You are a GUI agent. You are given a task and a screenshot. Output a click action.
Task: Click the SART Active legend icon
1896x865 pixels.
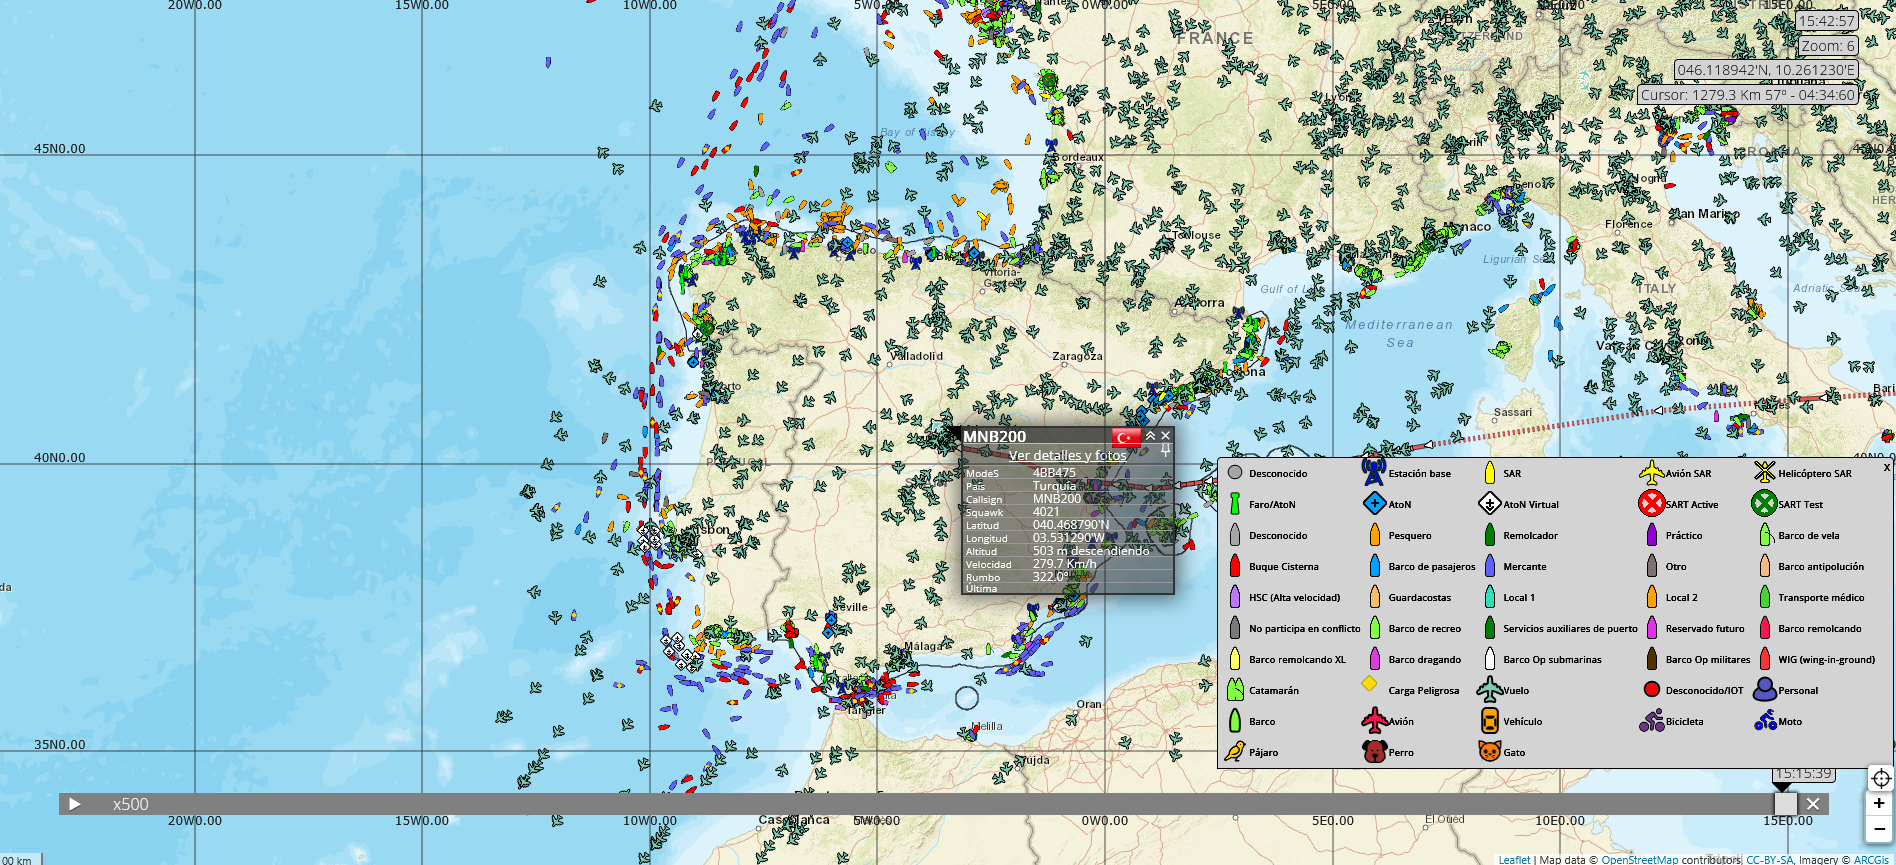click(1651, 504)
